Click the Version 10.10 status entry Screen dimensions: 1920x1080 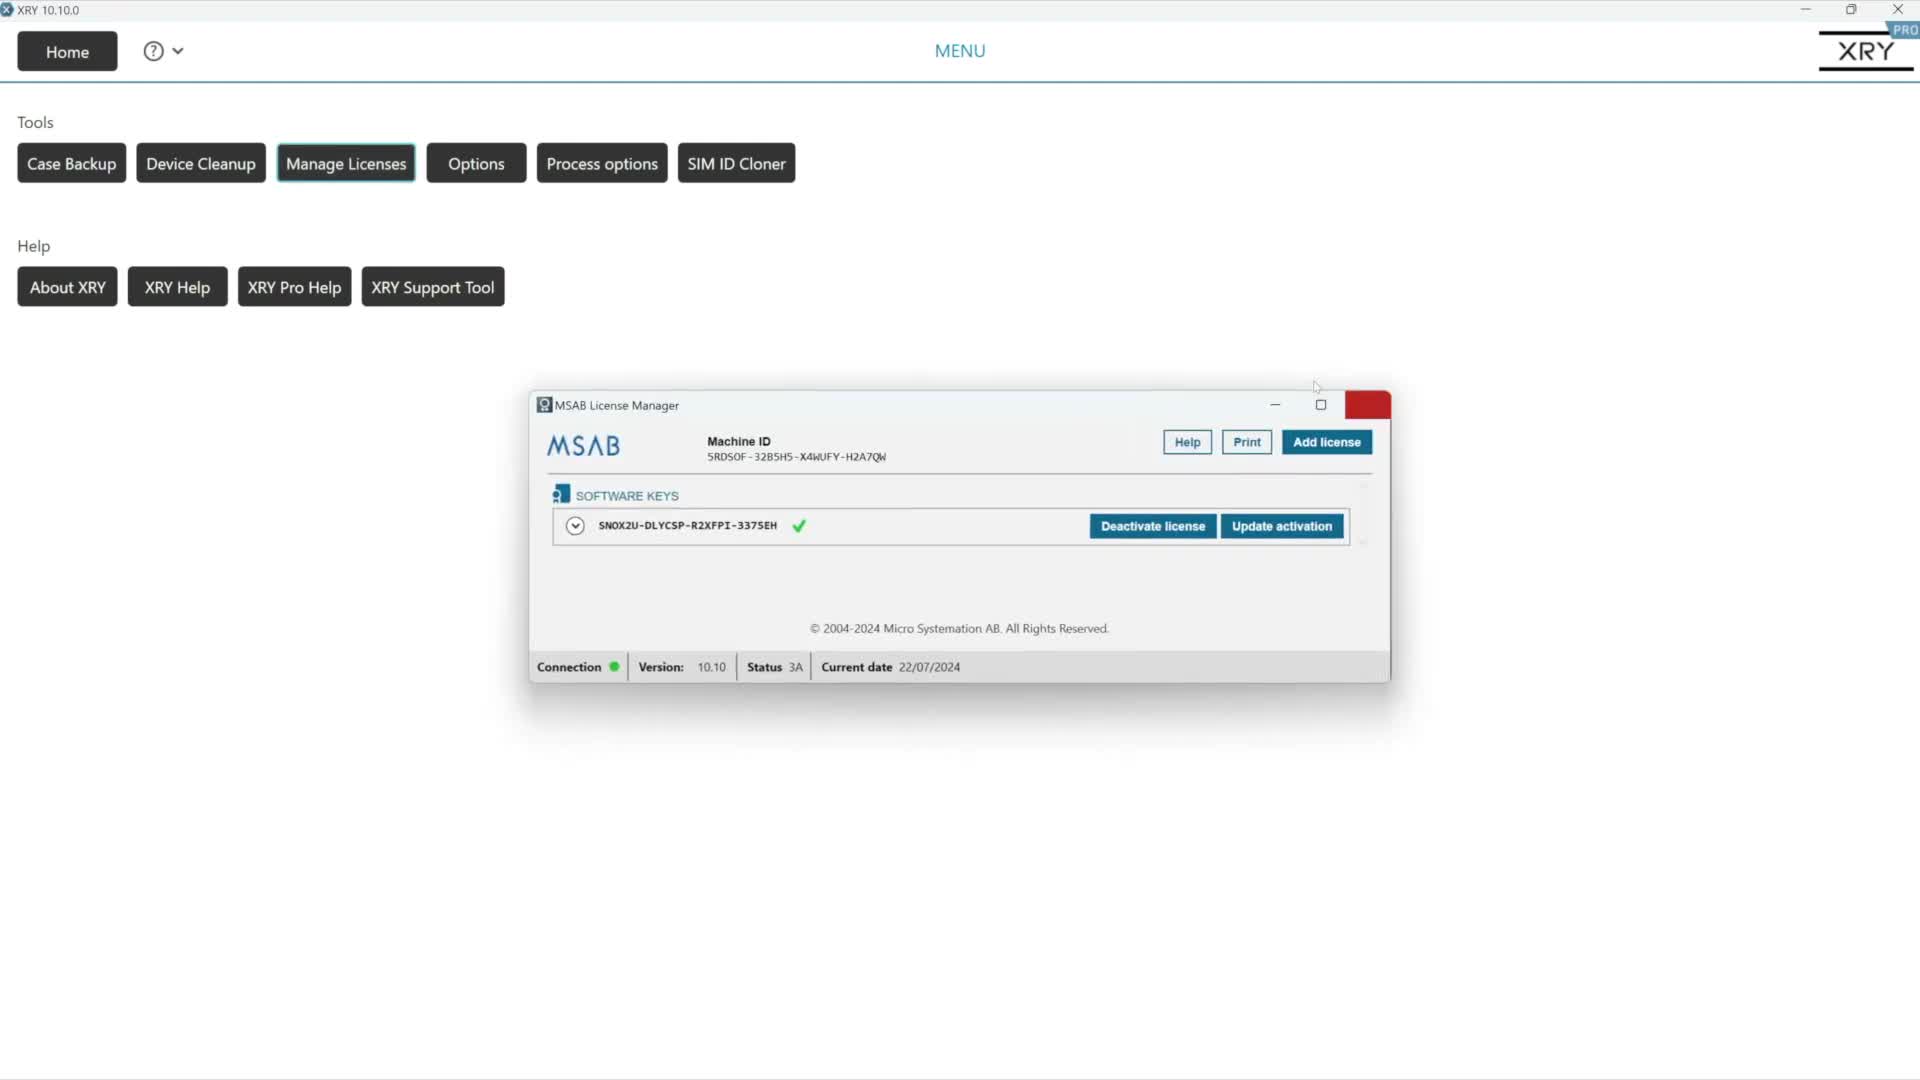[682, 667]
